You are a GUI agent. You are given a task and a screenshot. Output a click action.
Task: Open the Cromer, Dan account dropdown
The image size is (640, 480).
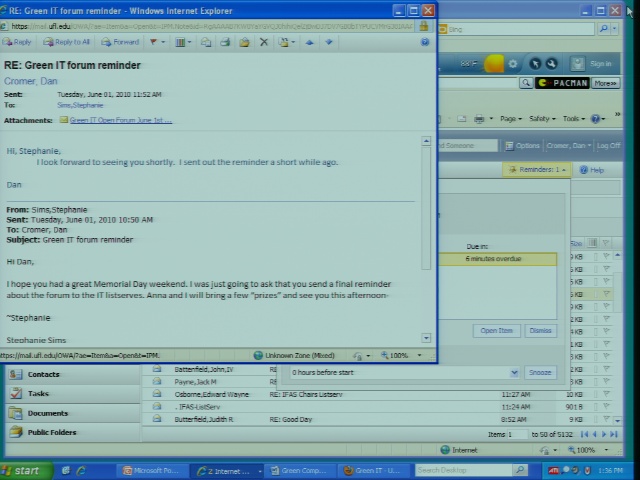tap(569, 146)
